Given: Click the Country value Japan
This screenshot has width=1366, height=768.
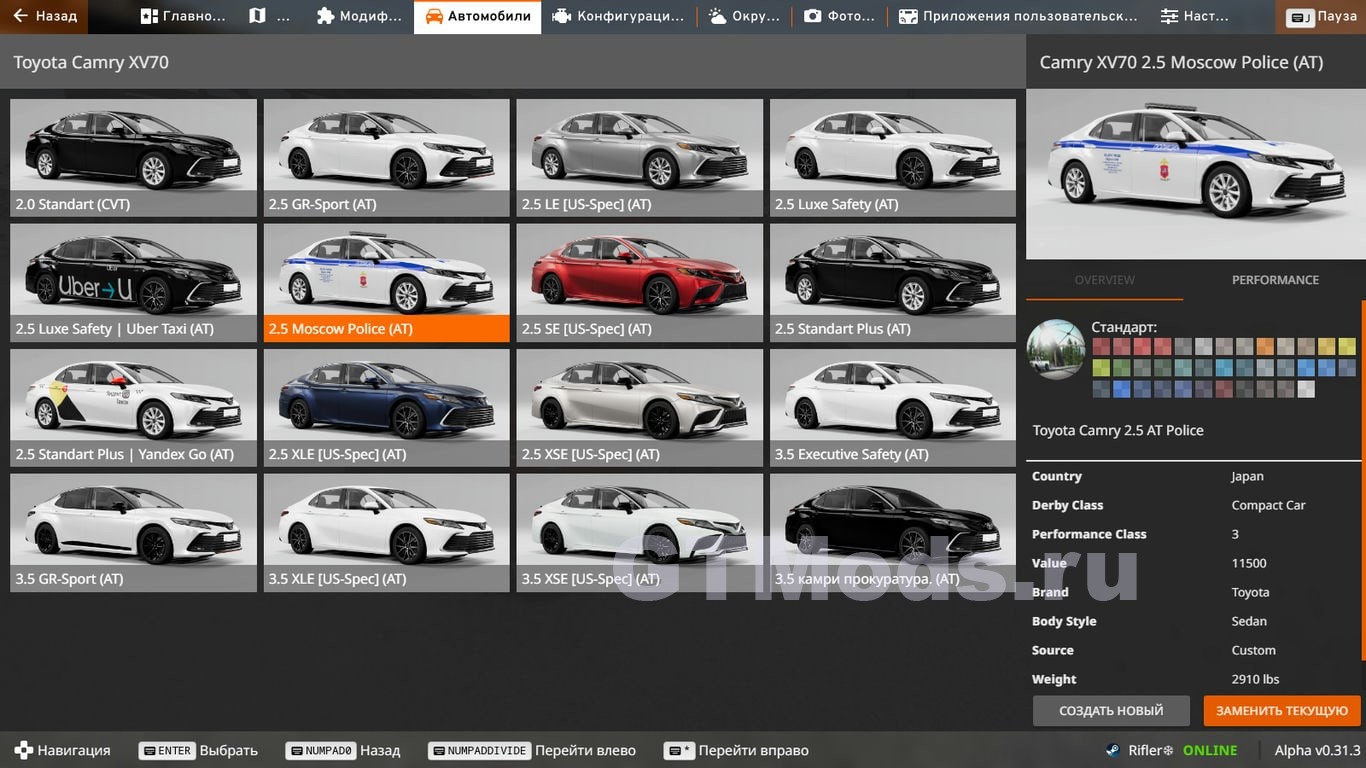Looking at the screenshot, I should point(1247,476).
